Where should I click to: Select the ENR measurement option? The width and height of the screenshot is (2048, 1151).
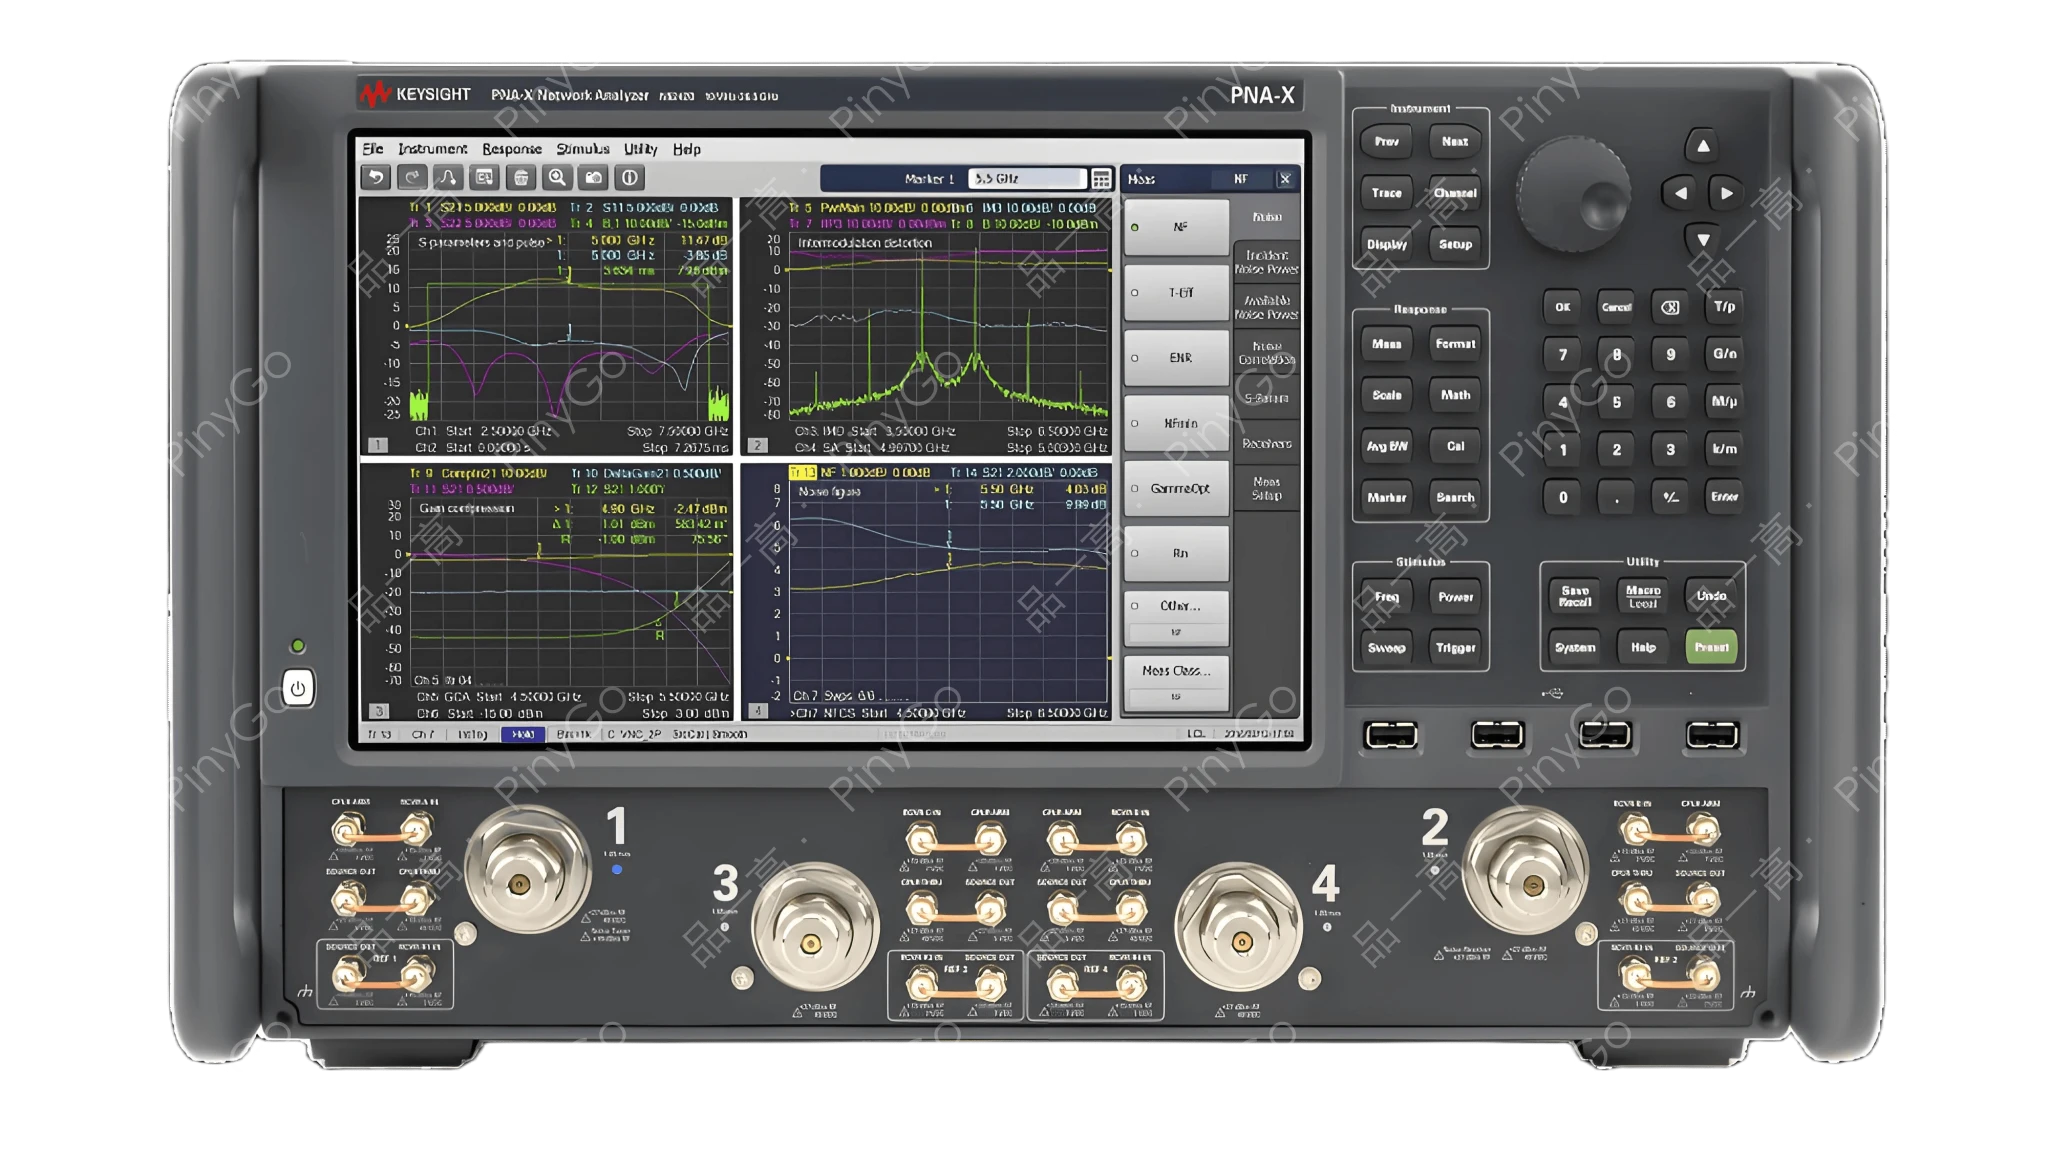[1176, 358]
